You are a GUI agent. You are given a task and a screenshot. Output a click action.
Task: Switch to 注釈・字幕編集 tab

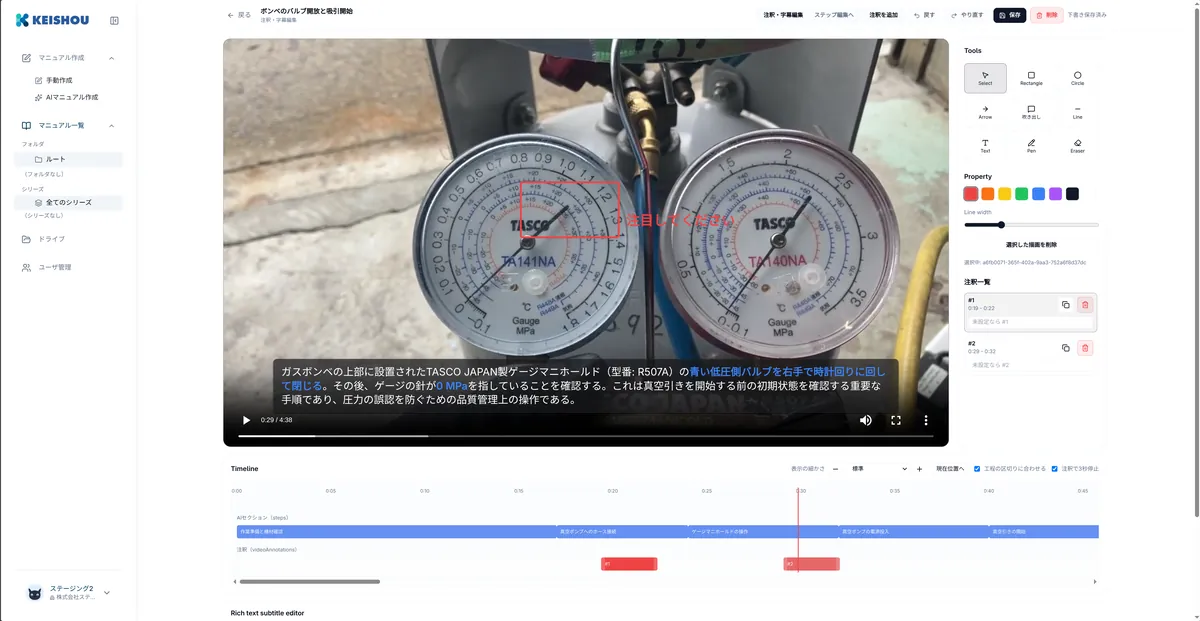(783, 15)
